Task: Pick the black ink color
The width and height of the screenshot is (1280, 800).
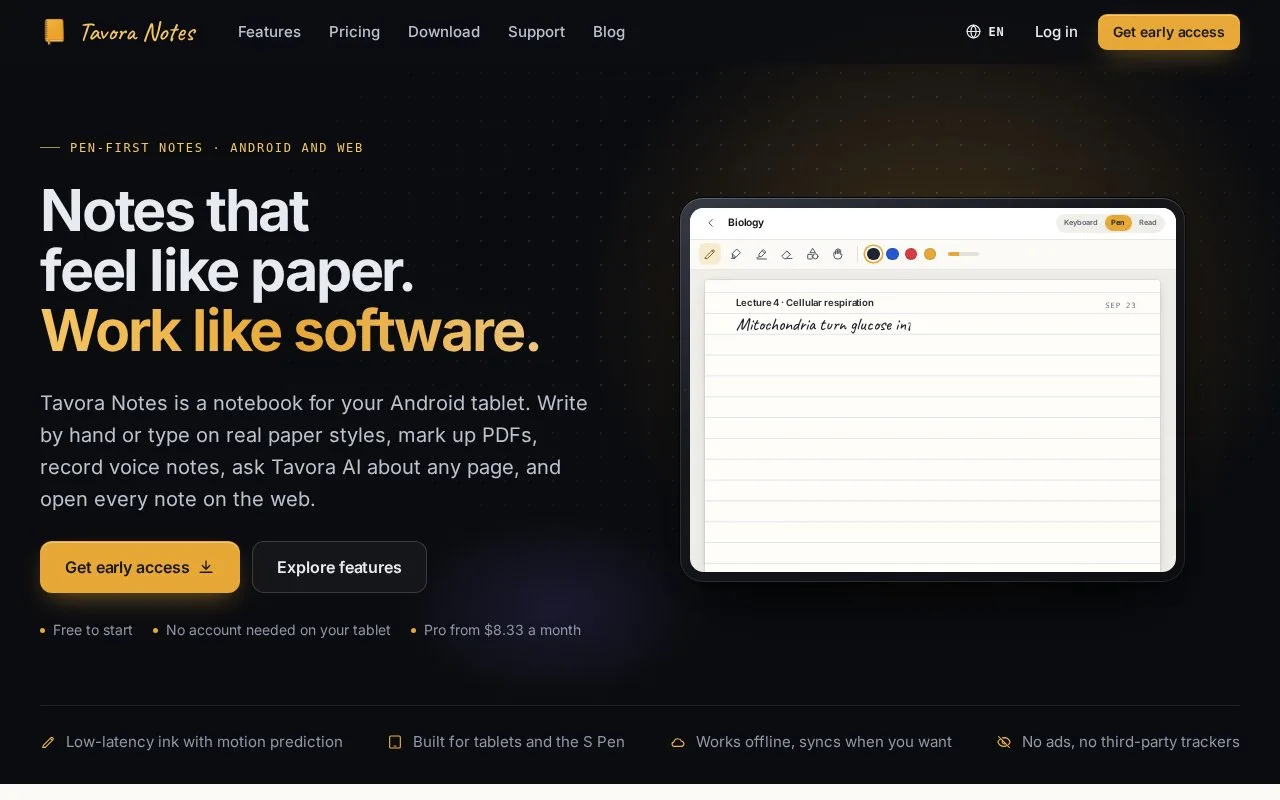Action: tap(873, 254)
